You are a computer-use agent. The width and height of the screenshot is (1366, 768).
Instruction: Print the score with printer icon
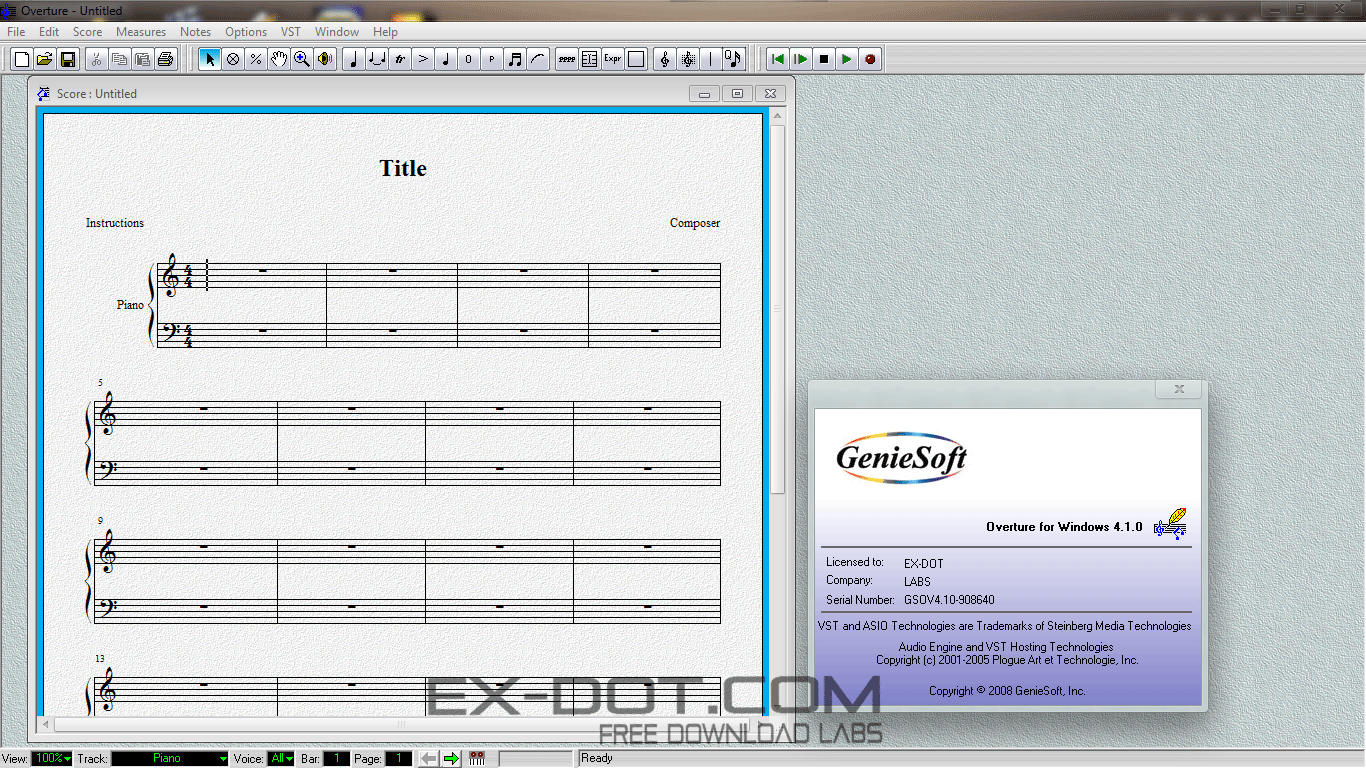[x=165, y=59]
